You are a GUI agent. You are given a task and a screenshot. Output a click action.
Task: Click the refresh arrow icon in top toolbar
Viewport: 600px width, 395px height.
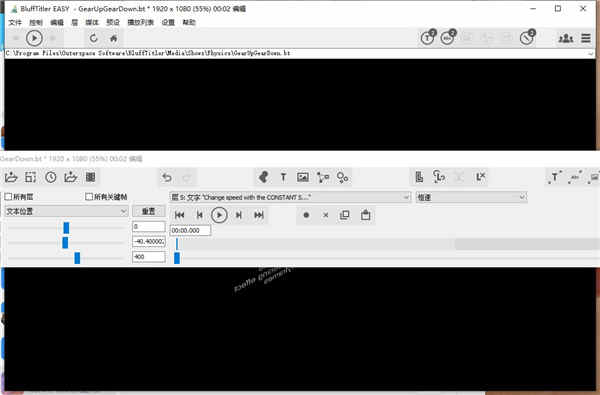[93, 38]
